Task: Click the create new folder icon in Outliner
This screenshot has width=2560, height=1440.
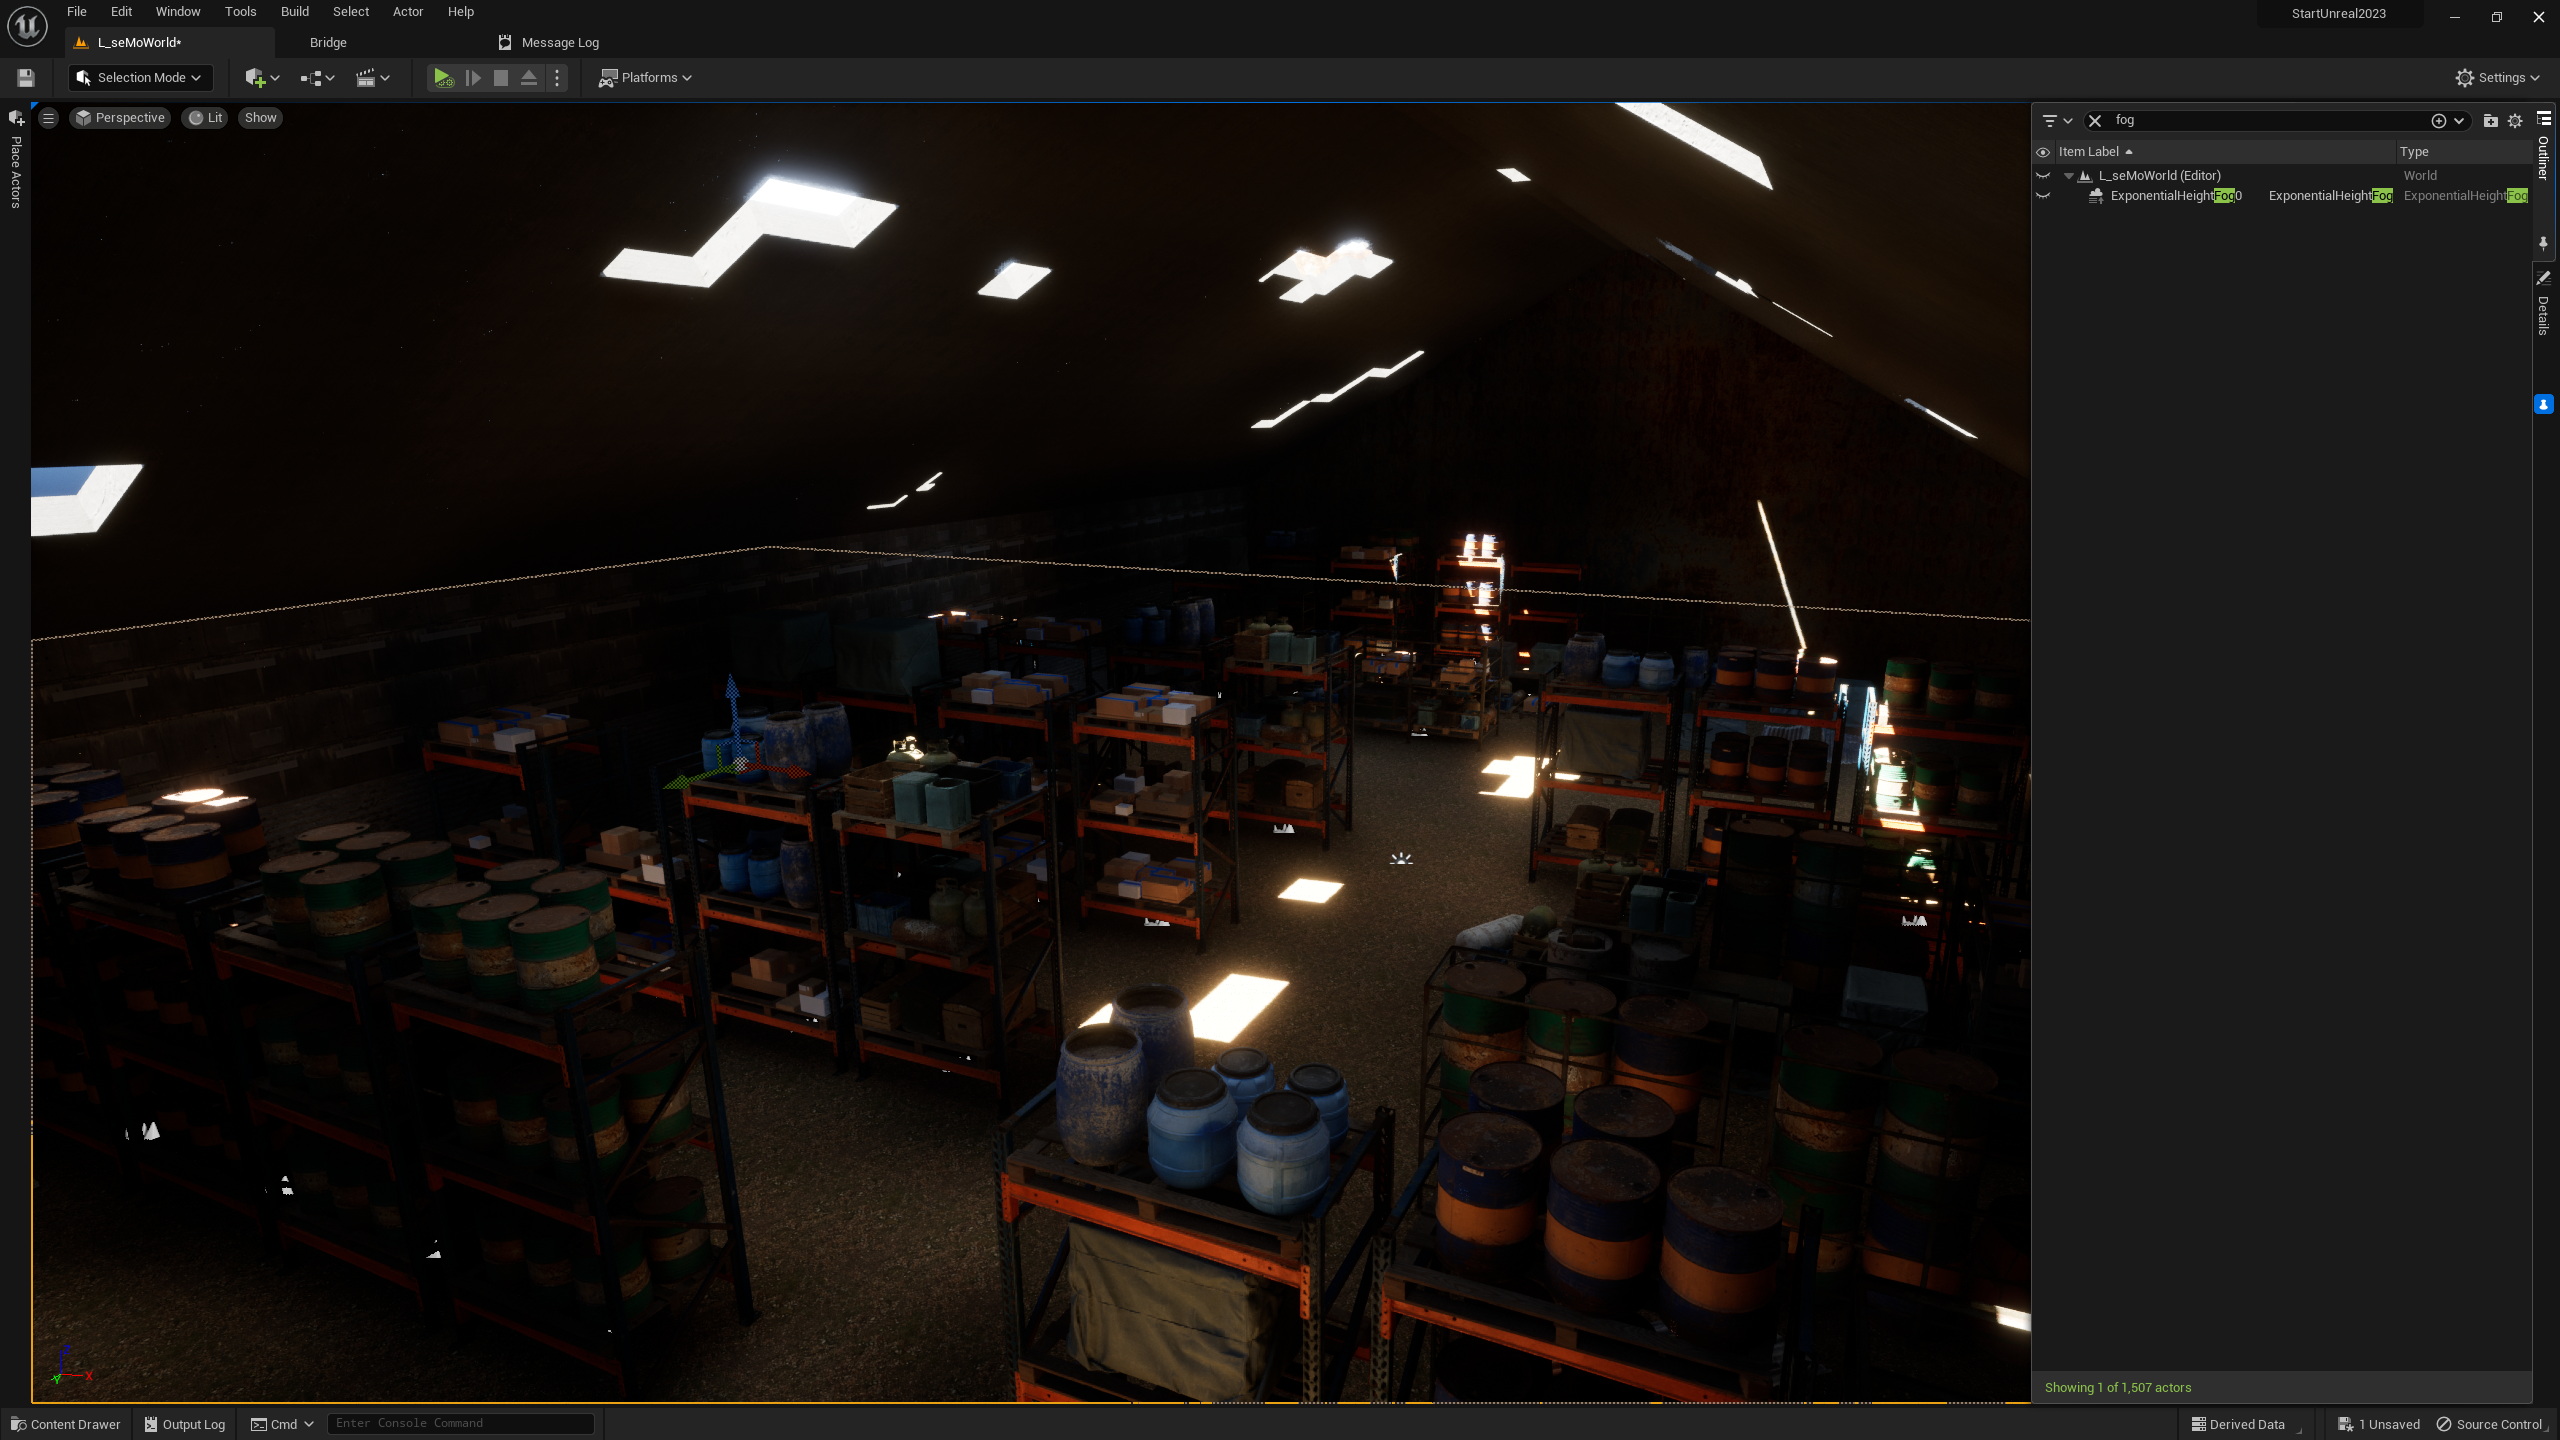Action: [x=2490, y=120]
